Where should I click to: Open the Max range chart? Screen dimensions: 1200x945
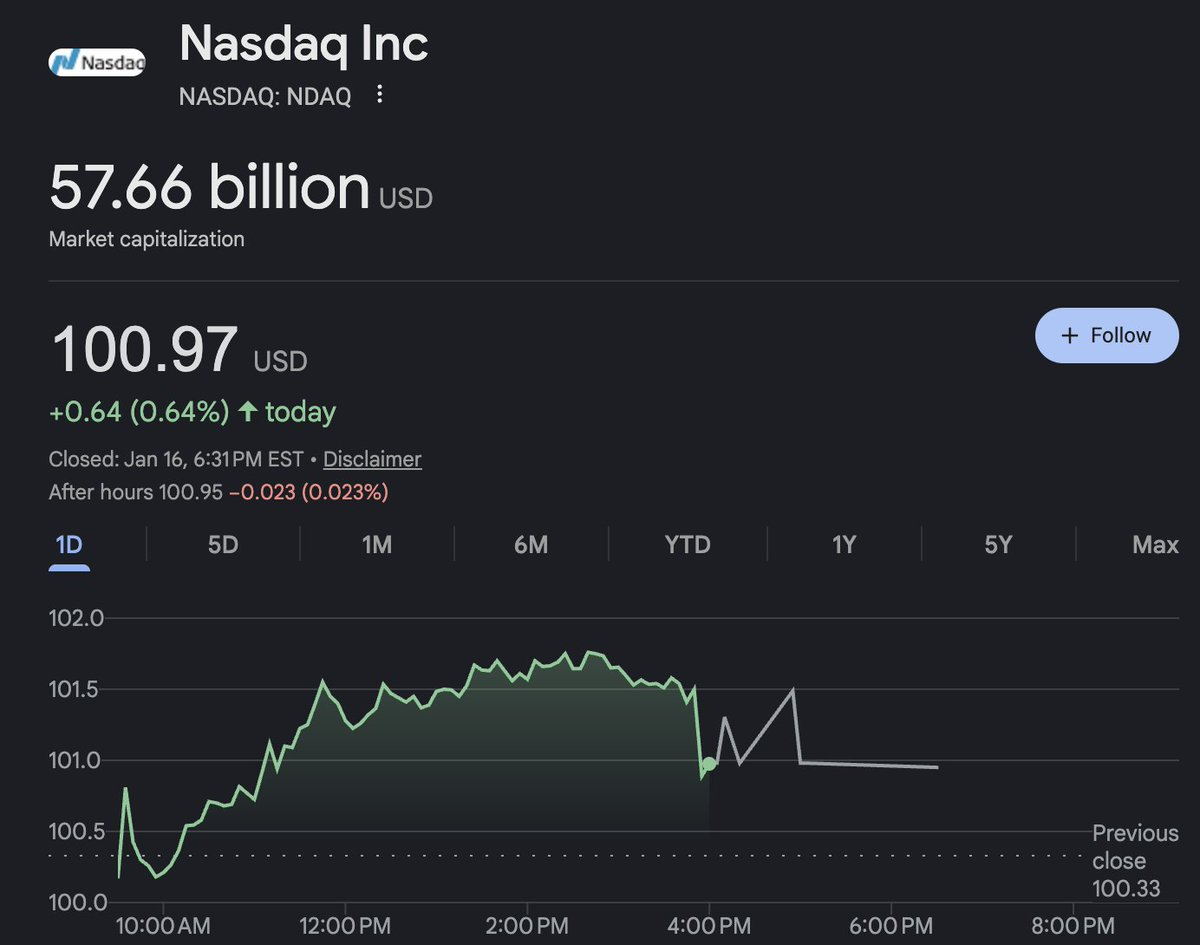tap(1155, 545)
